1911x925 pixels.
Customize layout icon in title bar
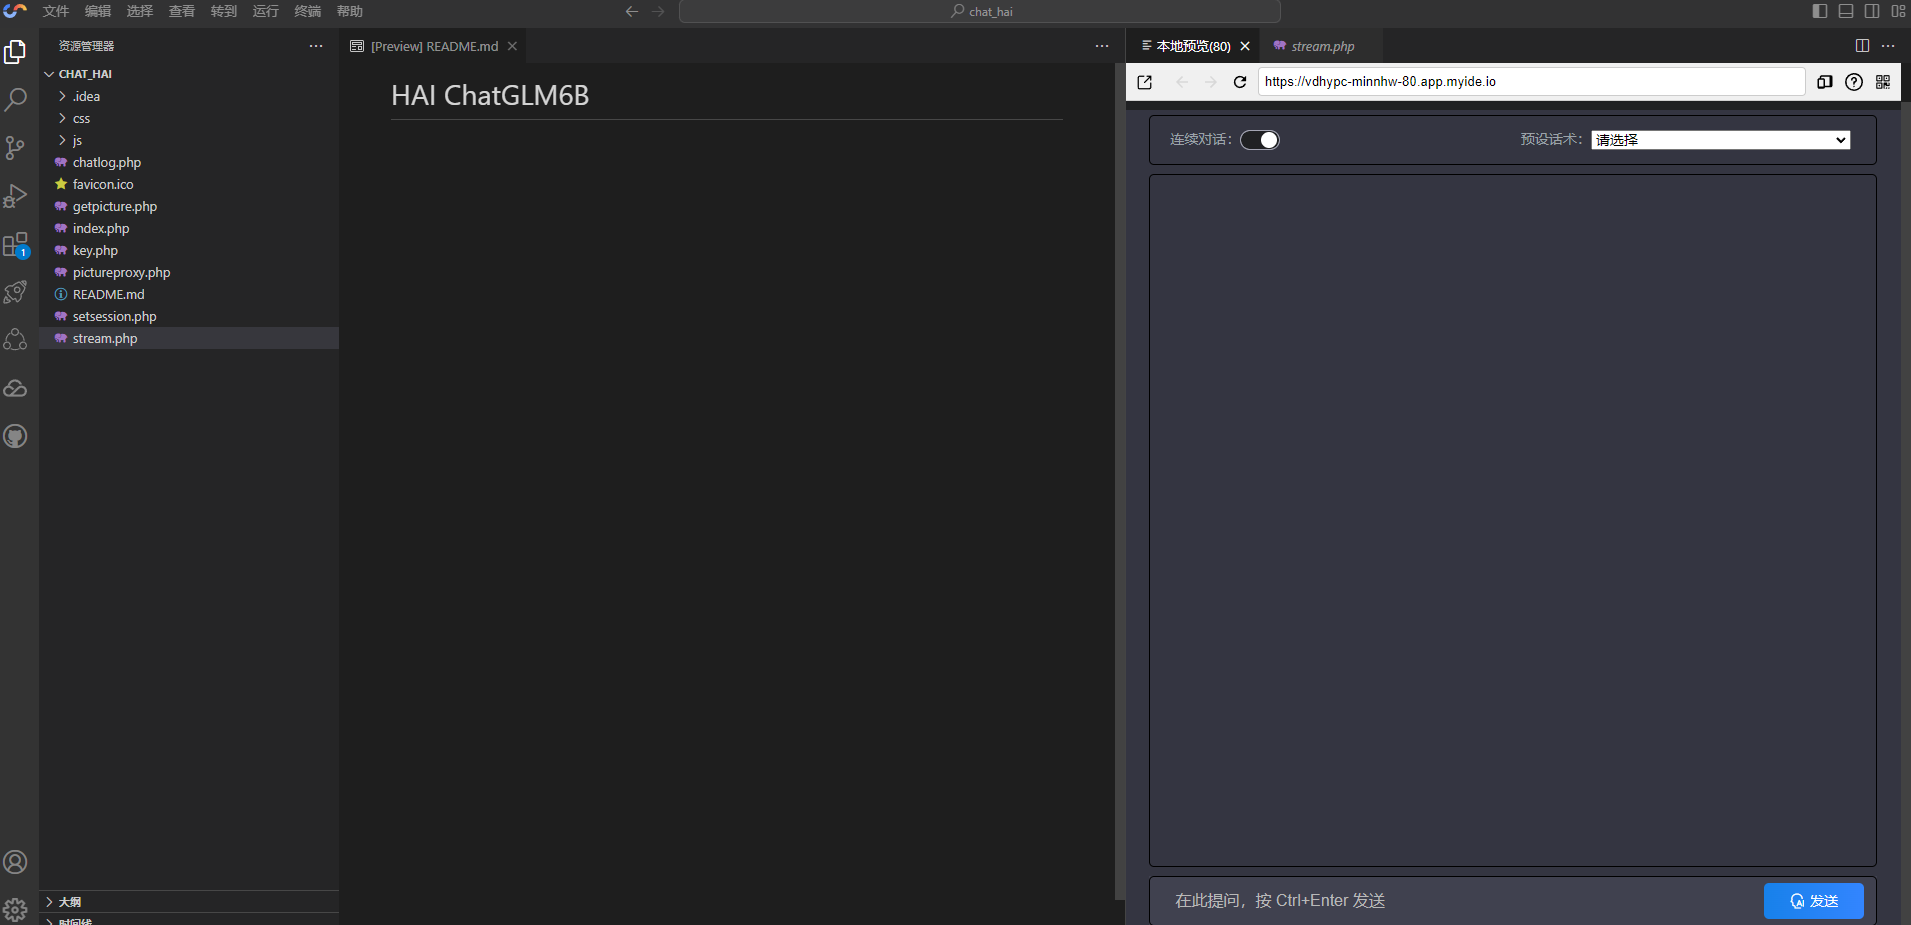click(x=1898, y=11)
